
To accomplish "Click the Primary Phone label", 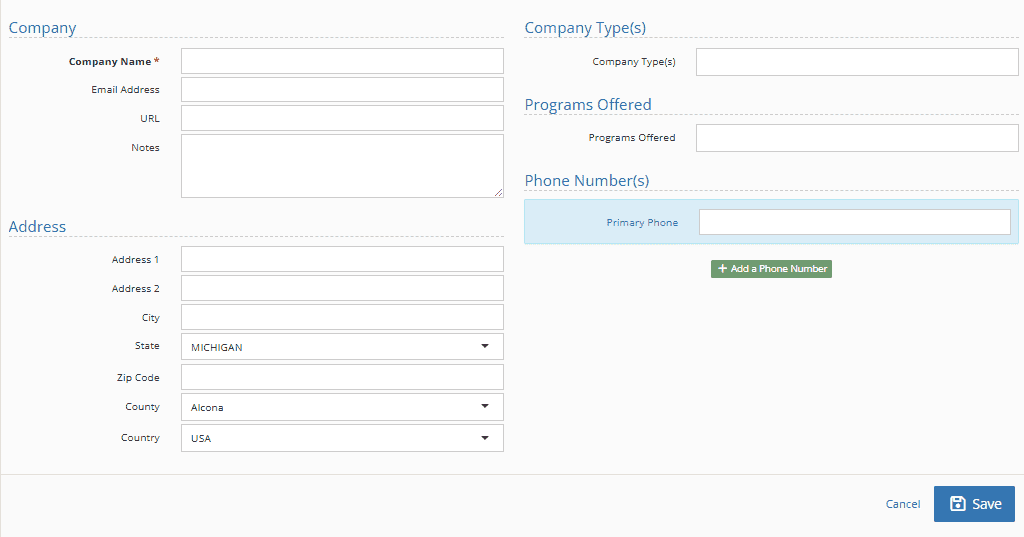I will tap(642, 223).
